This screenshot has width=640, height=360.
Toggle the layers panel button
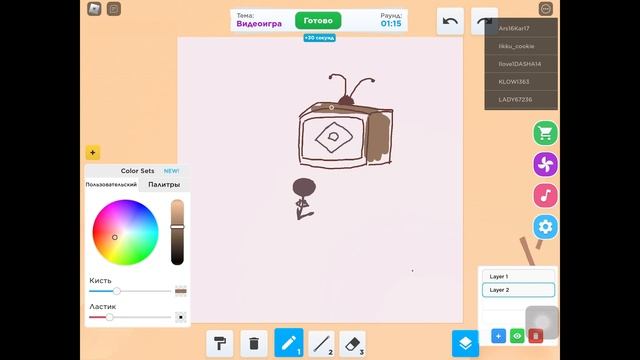click(x=465, y=343)
